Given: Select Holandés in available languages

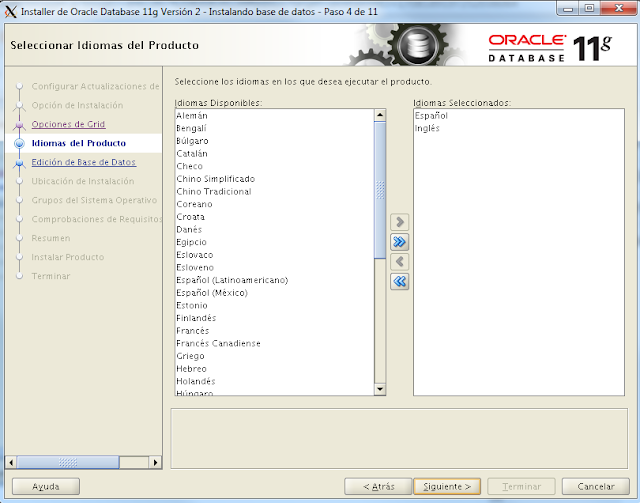Looking at the screenshot, I should pyautogui.click(x=274, y=381).
